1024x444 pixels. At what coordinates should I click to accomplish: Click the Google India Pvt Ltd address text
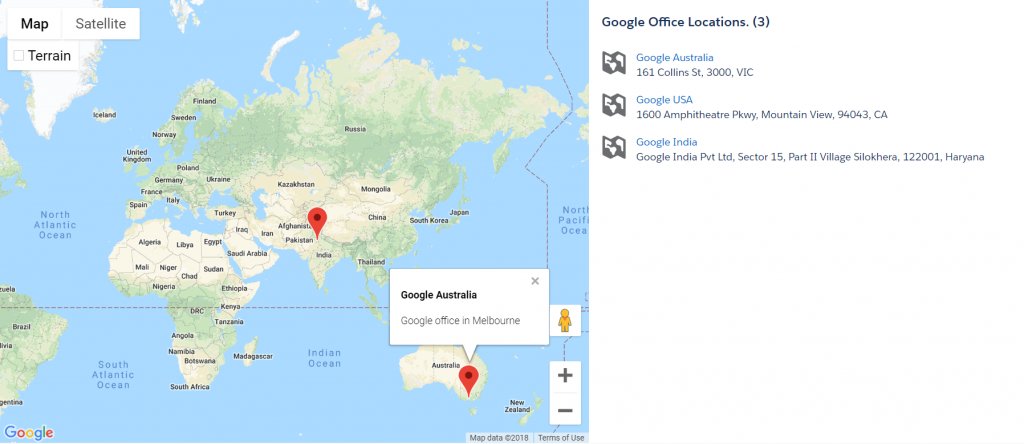pos(810,157)
